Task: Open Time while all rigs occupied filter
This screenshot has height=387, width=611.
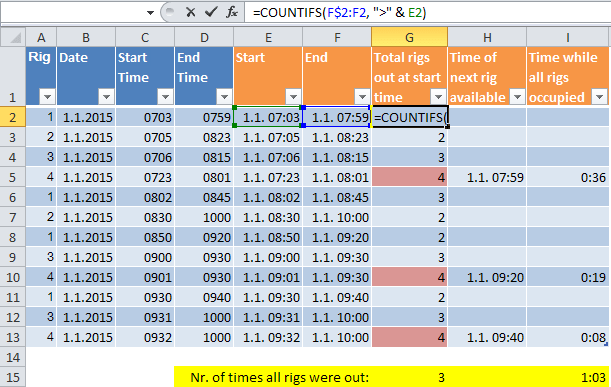Action: pyautogui.click(x=599, y=96)
